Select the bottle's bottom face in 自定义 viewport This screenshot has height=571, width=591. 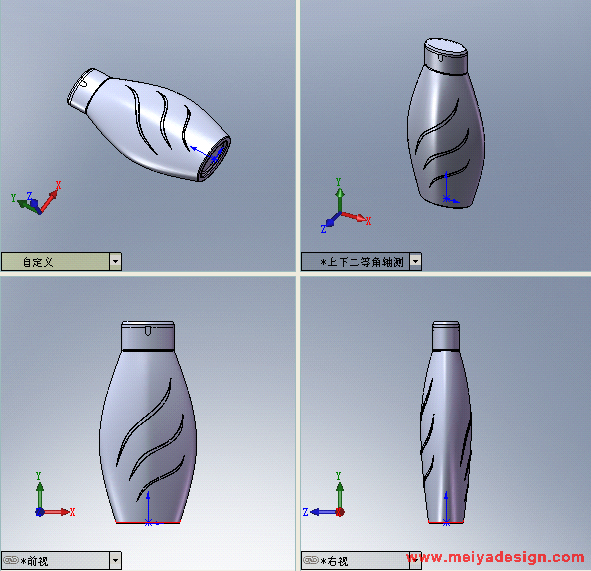[215, 158]
